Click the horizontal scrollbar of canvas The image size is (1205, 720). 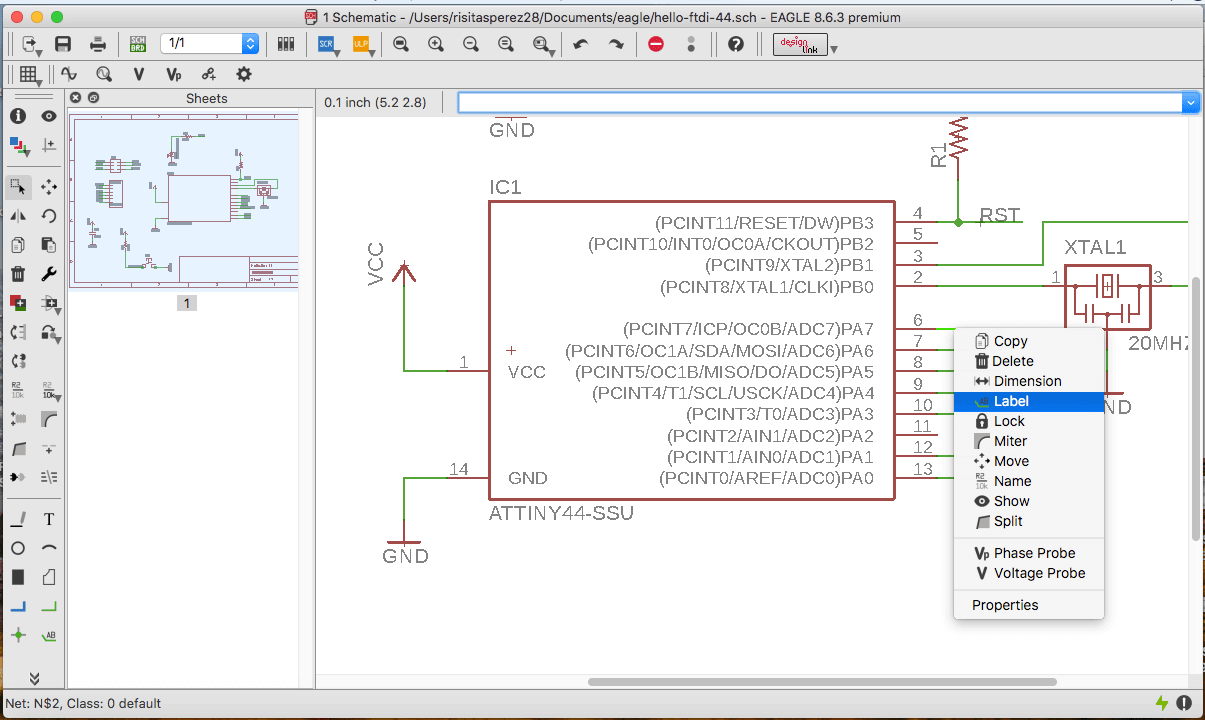coord(822,681)
